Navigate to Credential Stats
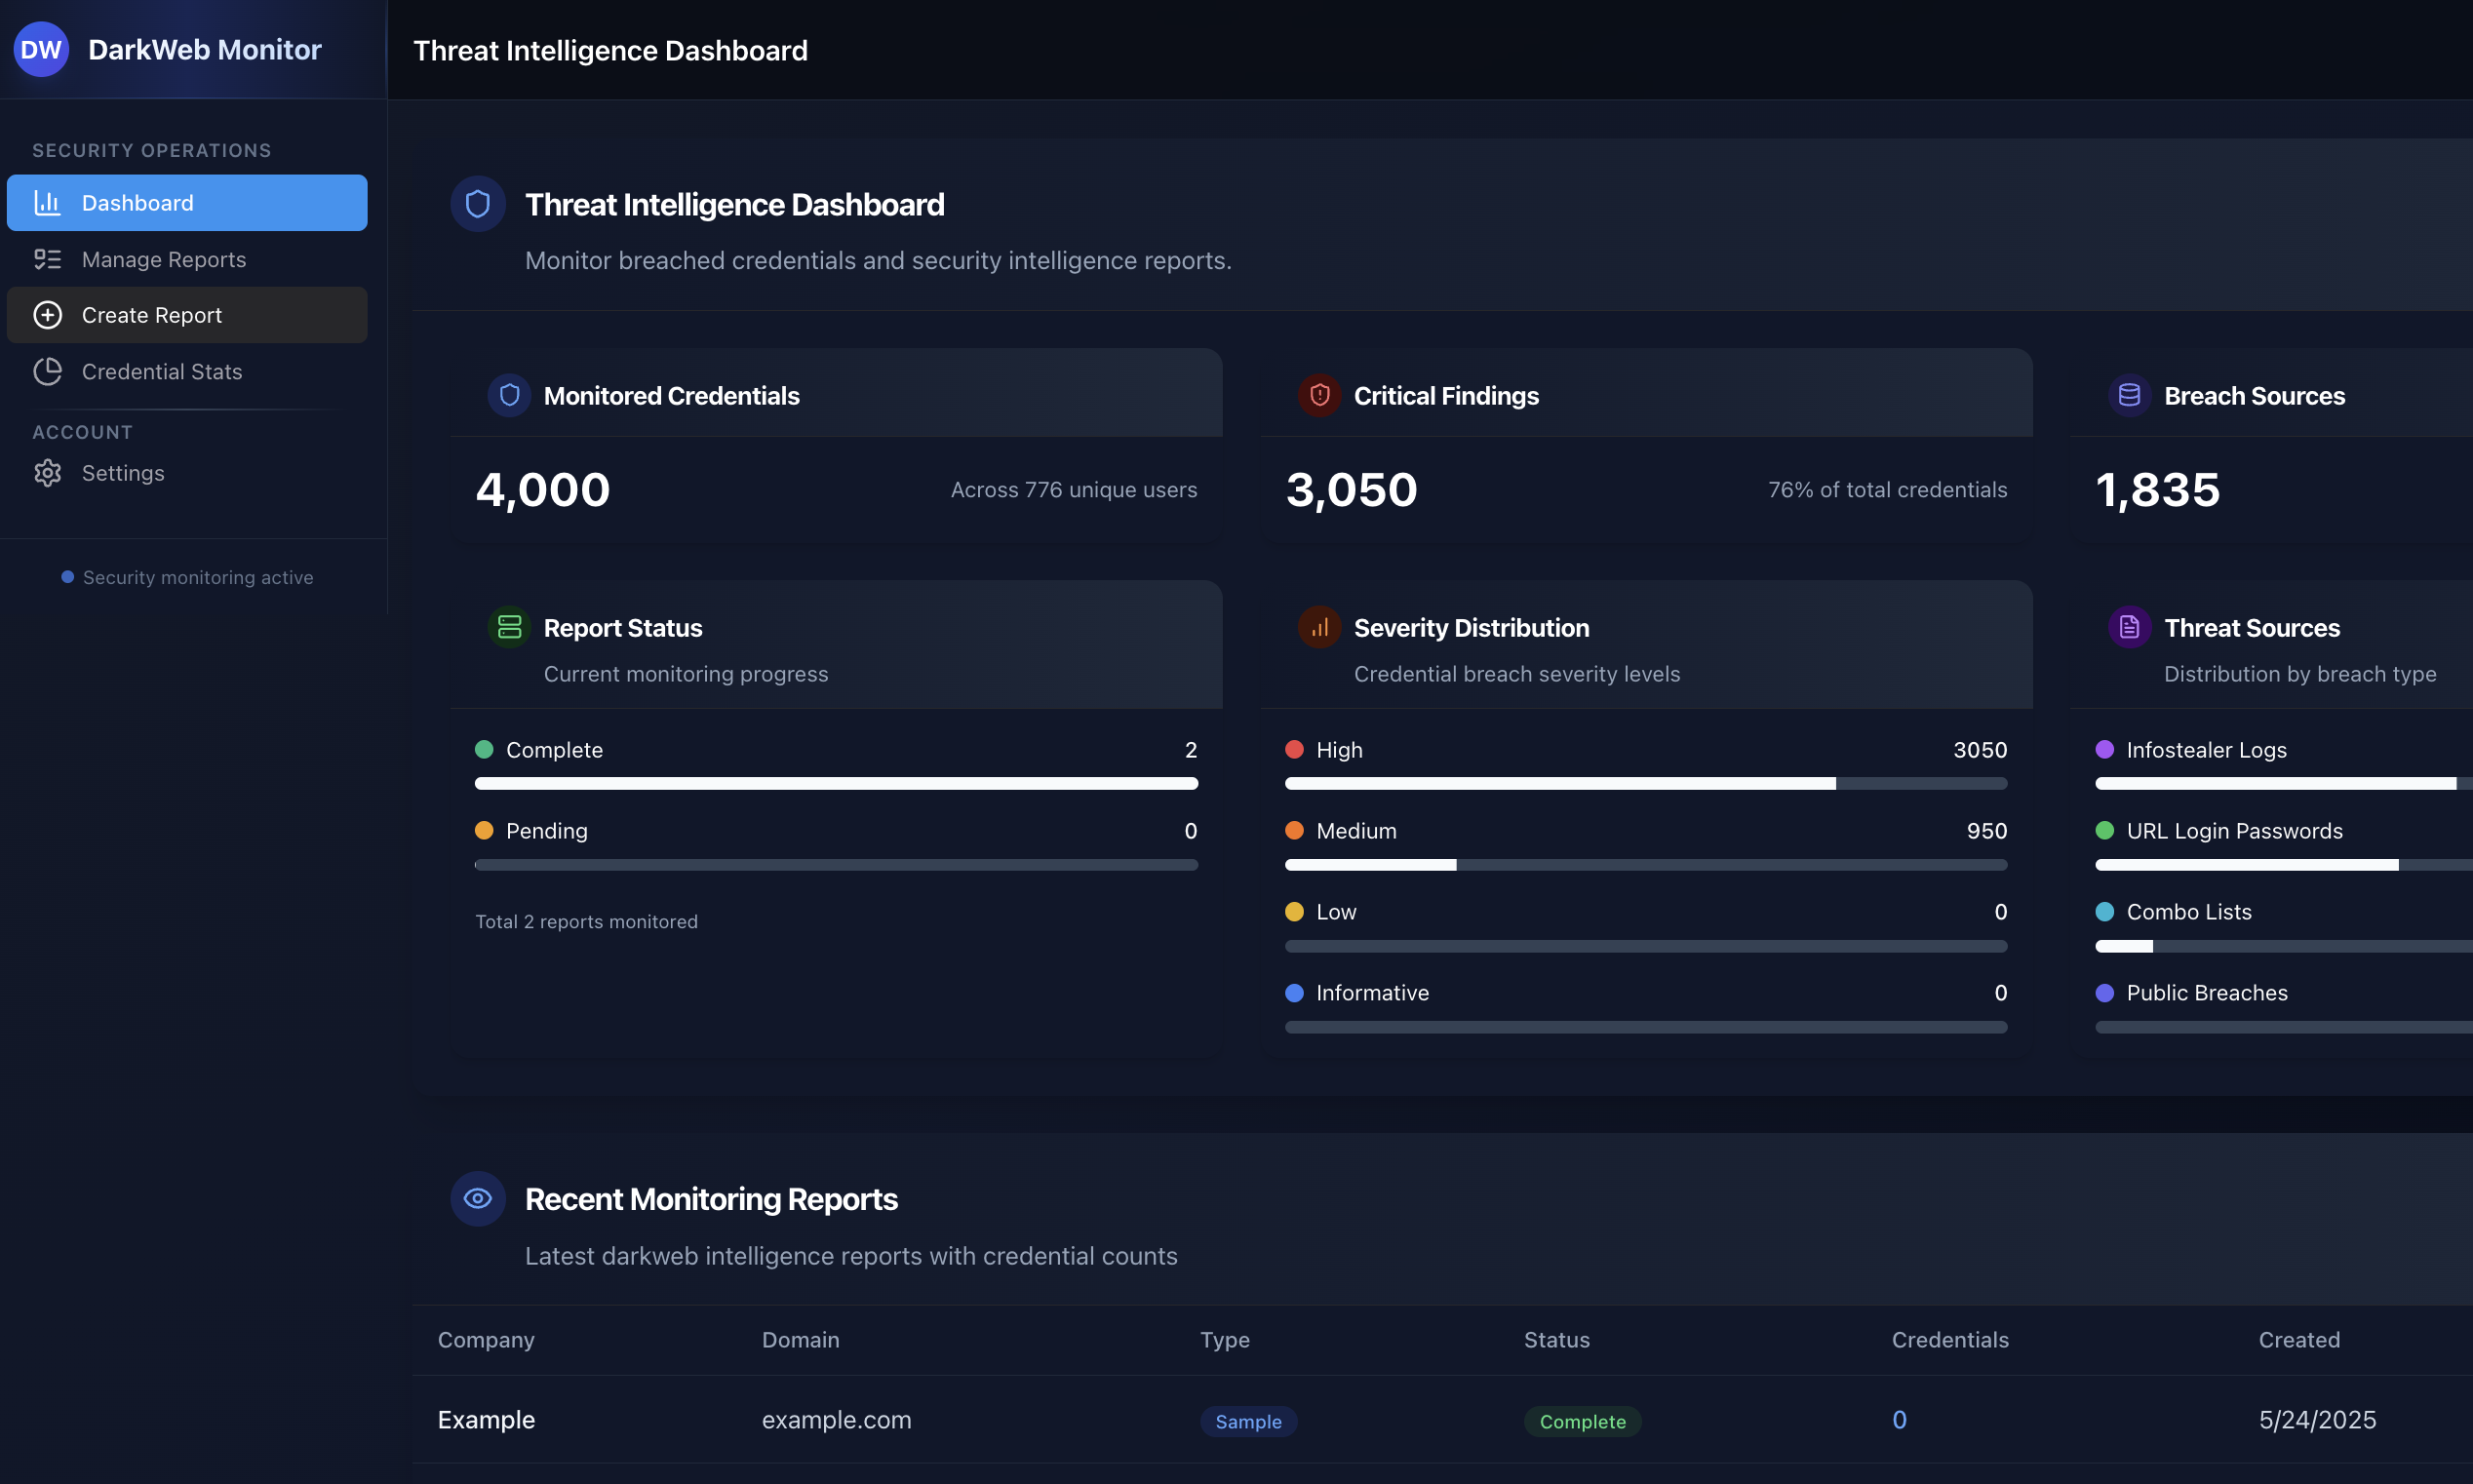Image resolution: width=2473 pixels, height=1484 pixels. point(162,372)
